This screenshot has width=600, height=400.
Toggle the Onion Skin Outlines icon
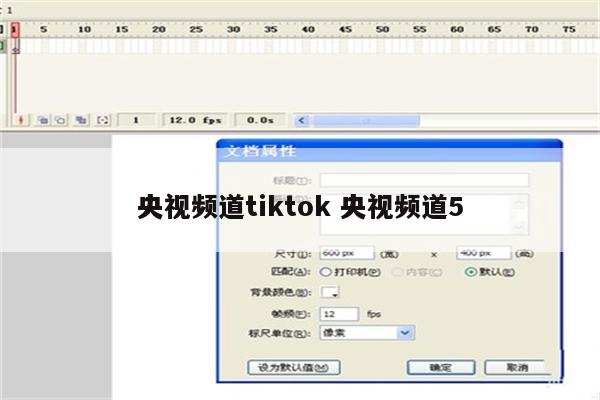pos(60,120)
